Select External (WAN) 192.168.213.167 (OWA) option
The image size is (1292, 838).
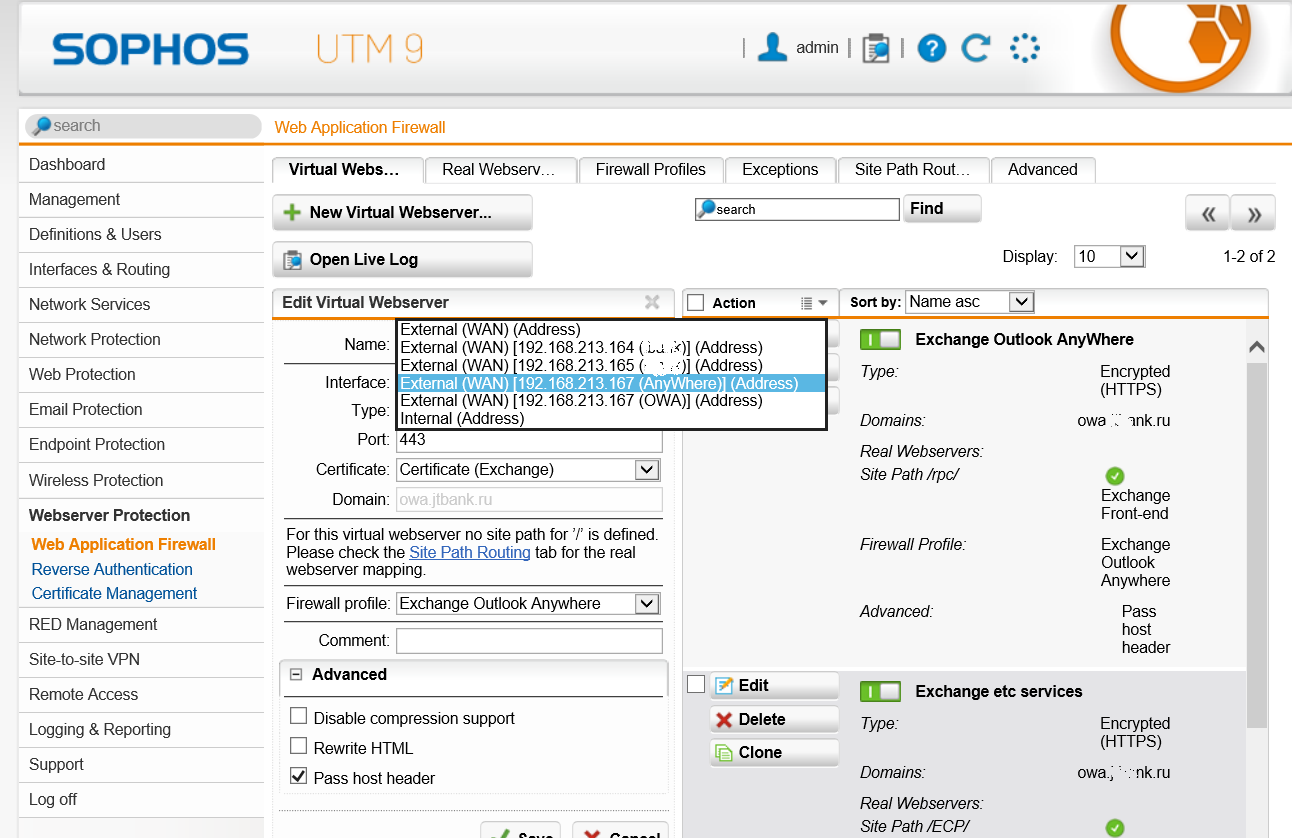click(612, 401)
